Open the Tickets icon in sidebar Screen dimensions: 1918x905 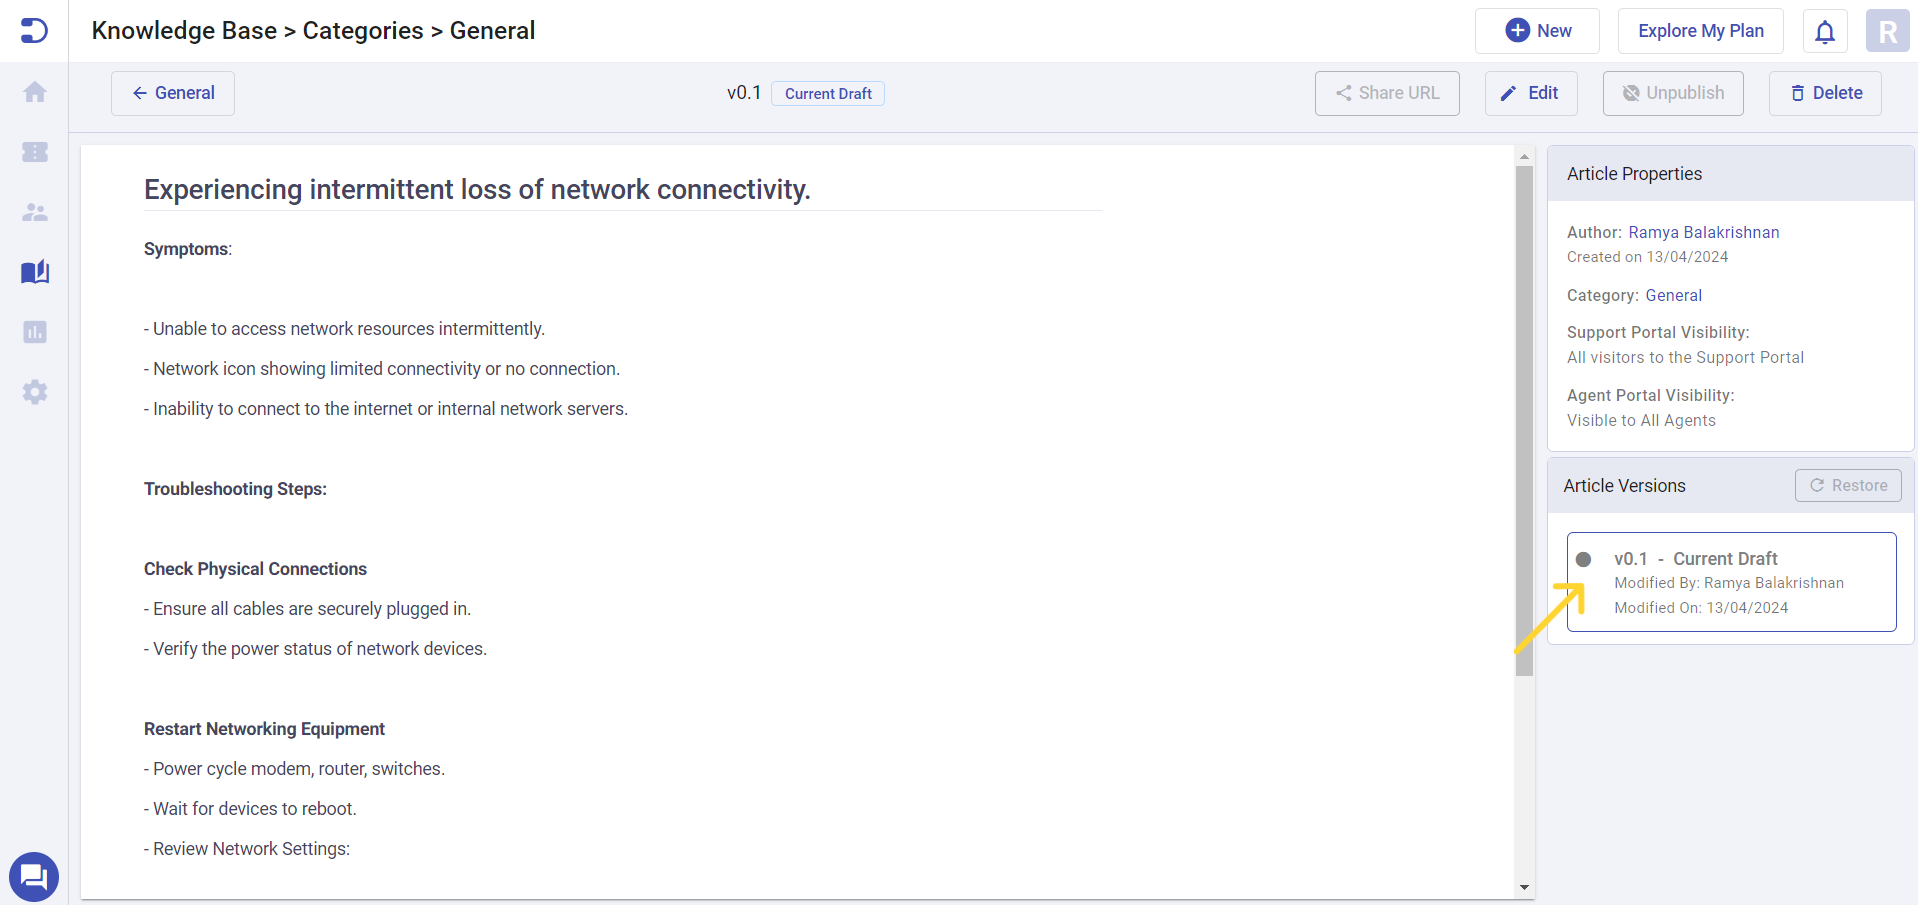click(35, 152)
